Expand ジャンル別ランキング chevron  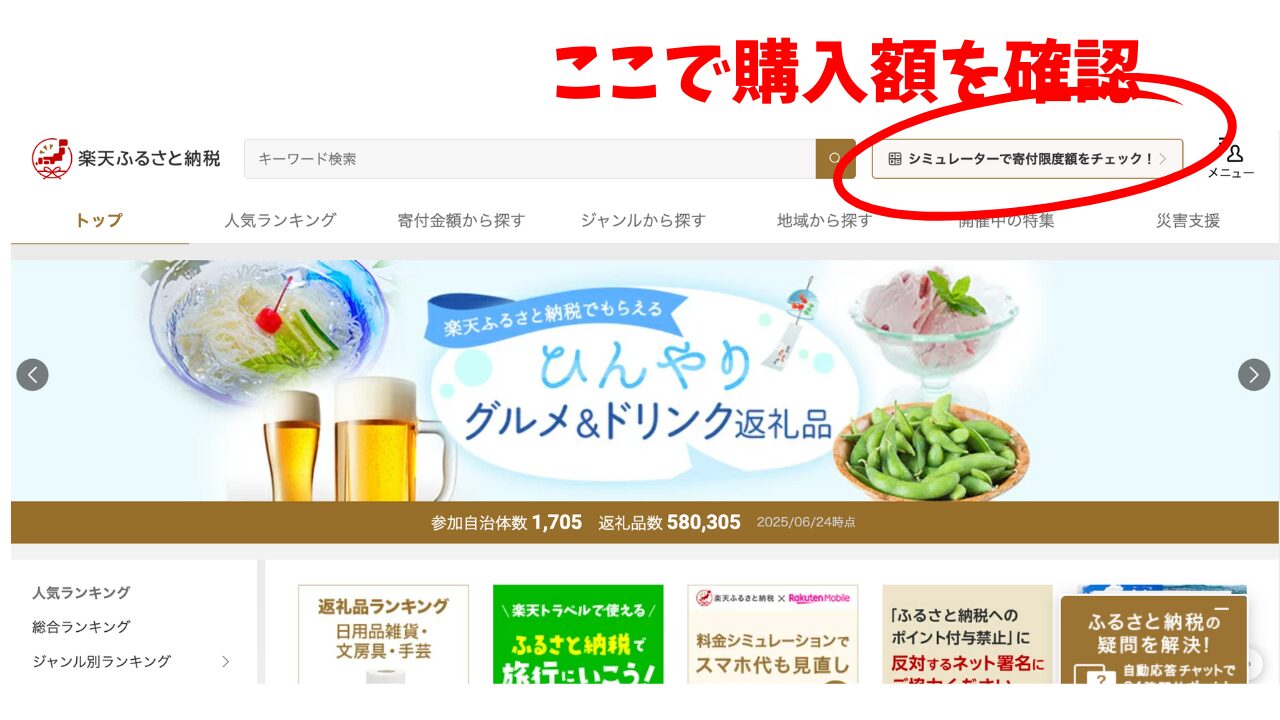225,661
